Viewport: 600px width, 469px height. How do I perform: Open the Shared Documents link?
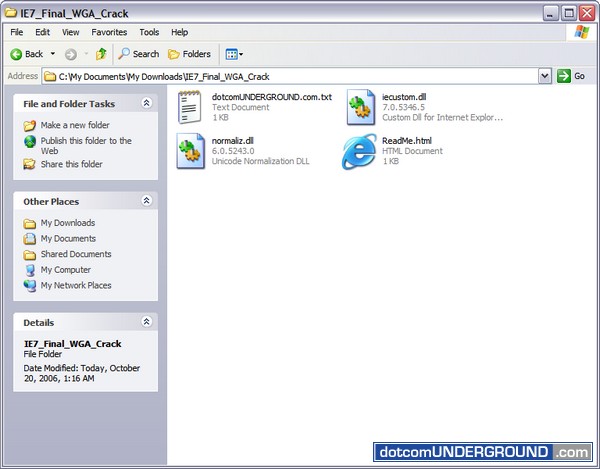point(76,254)
